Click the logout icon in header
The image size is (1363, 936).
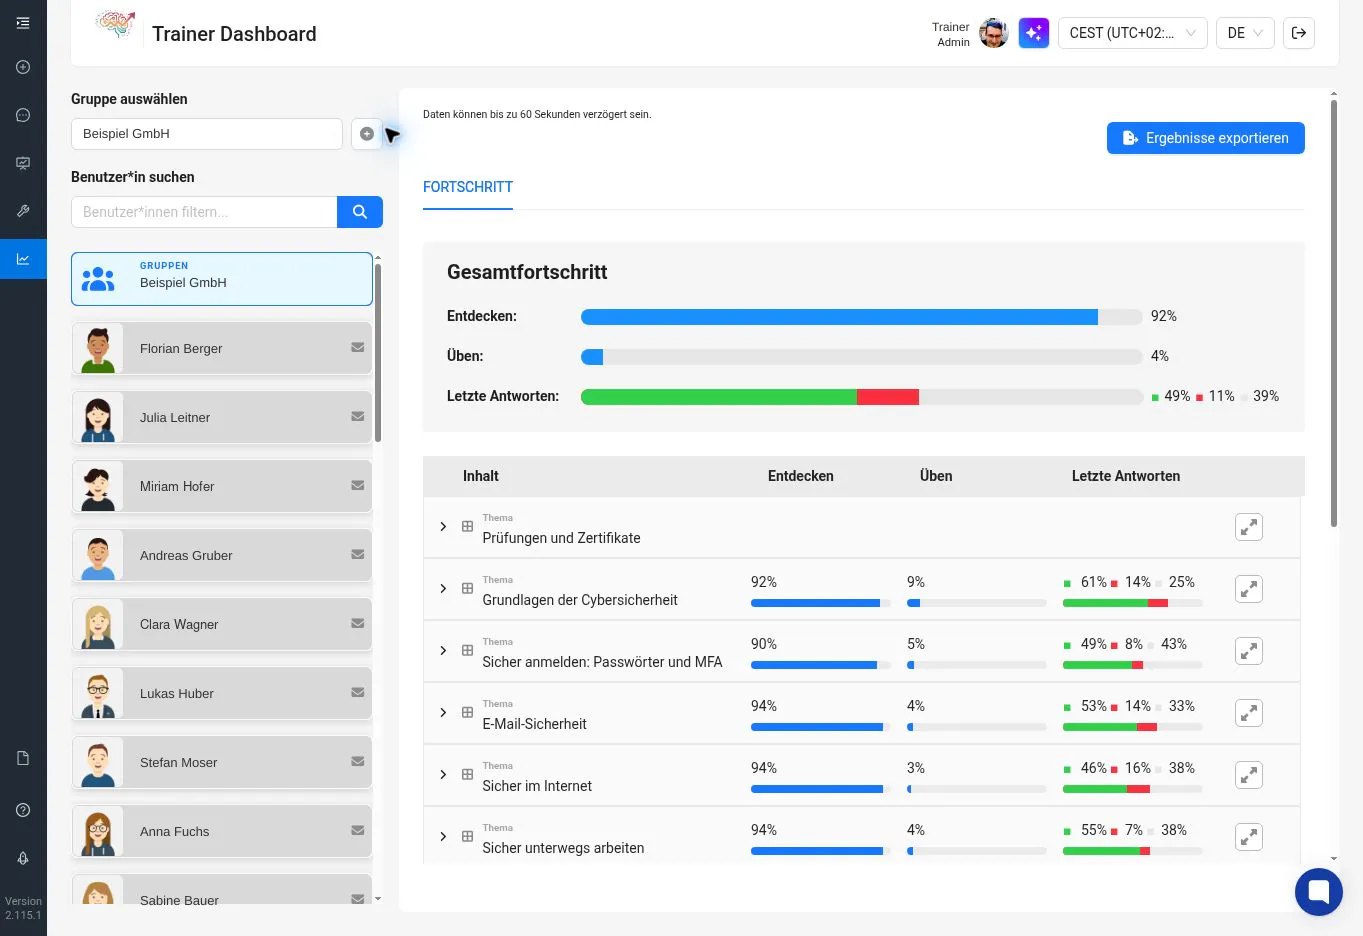(1299, 33)
